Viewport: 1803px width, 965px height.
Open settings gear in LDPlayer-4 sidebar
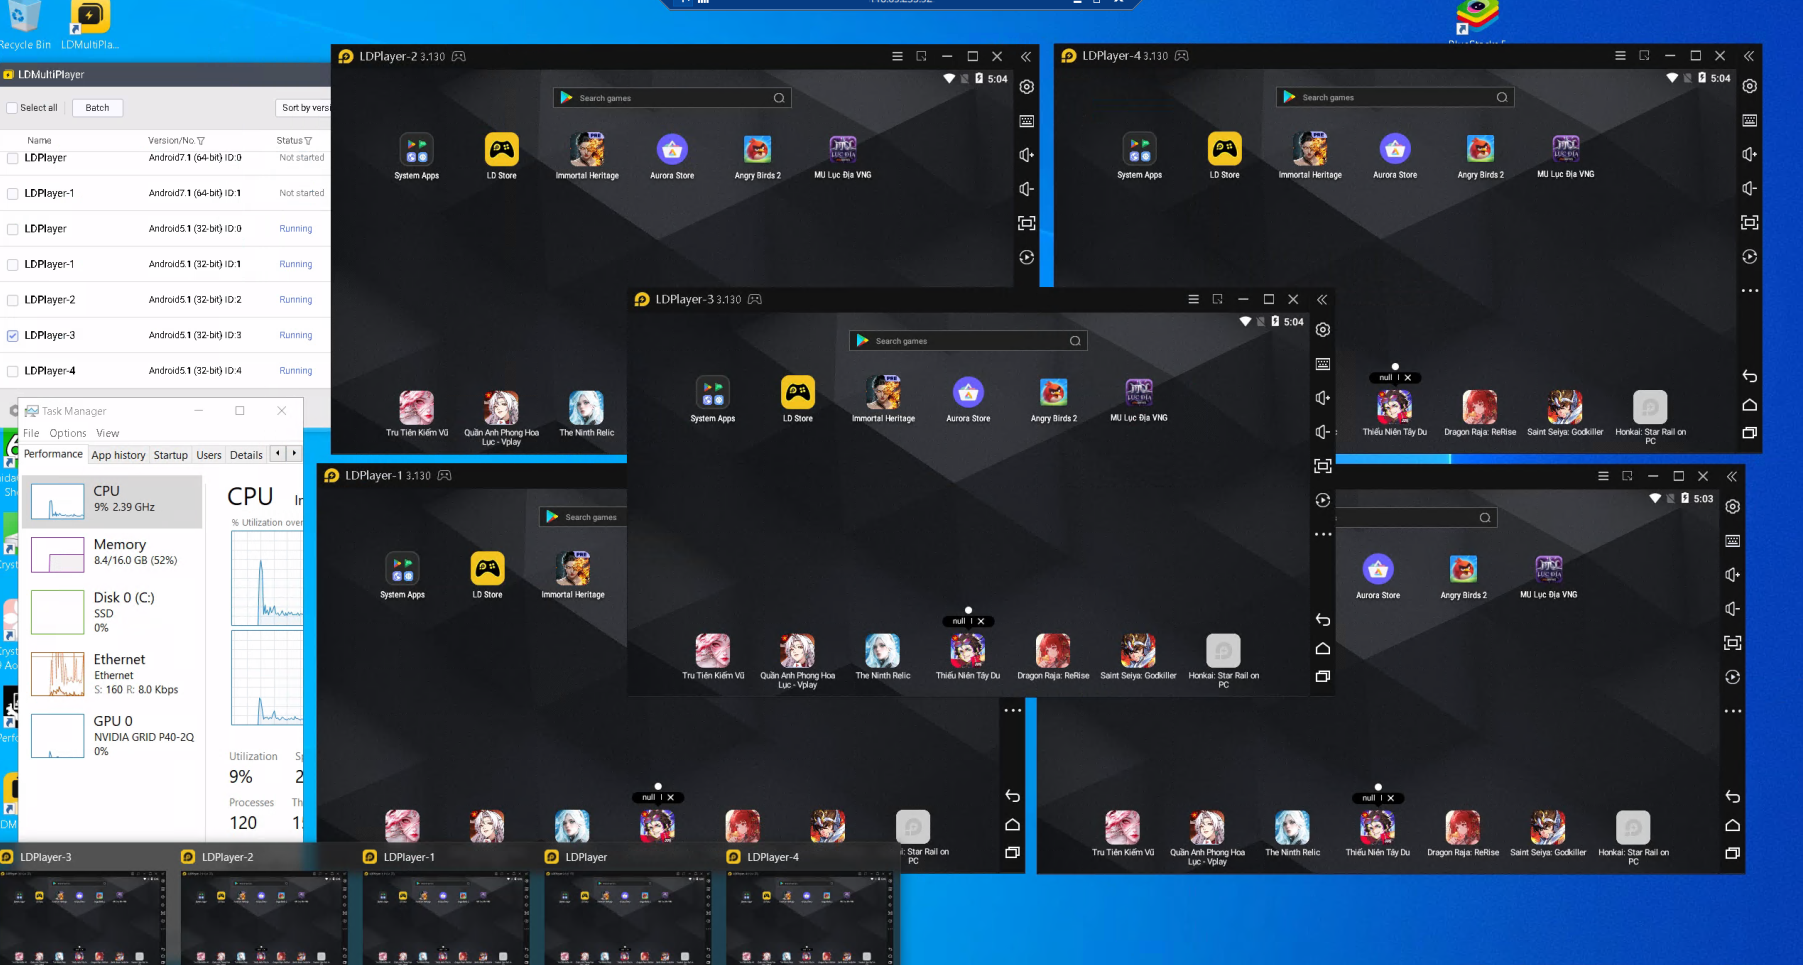(x=1749, y=87)
